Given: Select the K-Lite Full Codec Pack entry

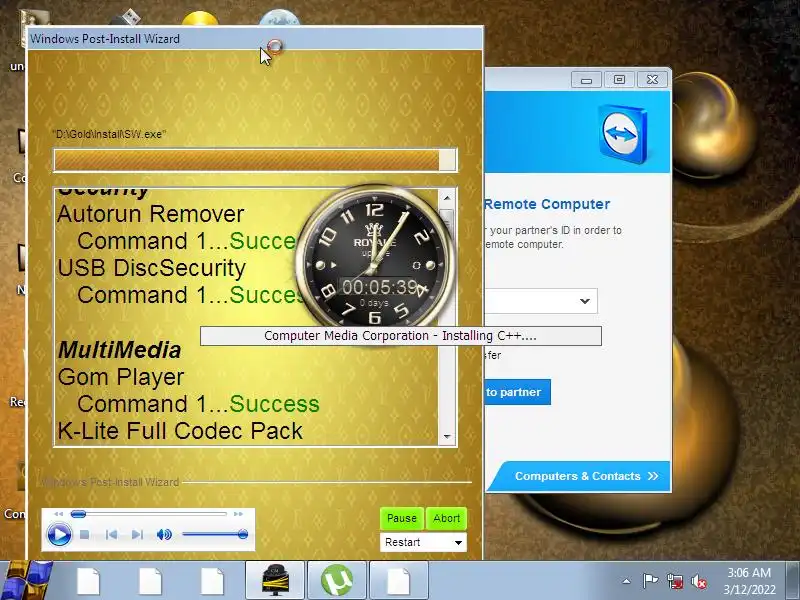Looking at the screenshot, I should (180, 431).
